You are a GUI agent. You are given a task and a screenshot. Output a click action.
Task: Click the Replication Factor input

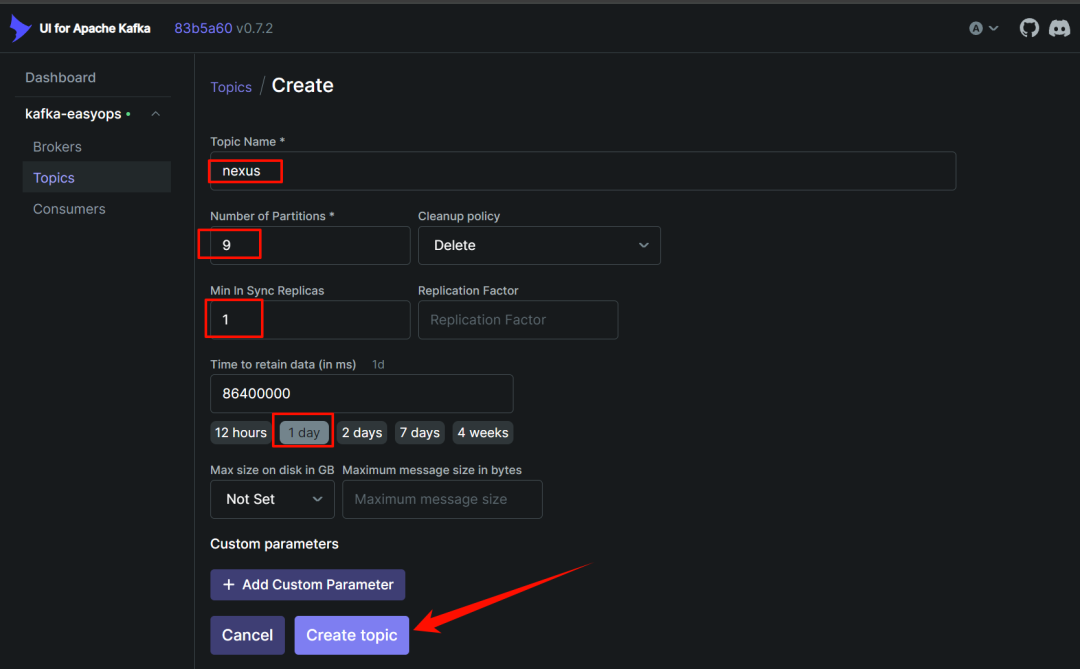click(x=518, y=320)
